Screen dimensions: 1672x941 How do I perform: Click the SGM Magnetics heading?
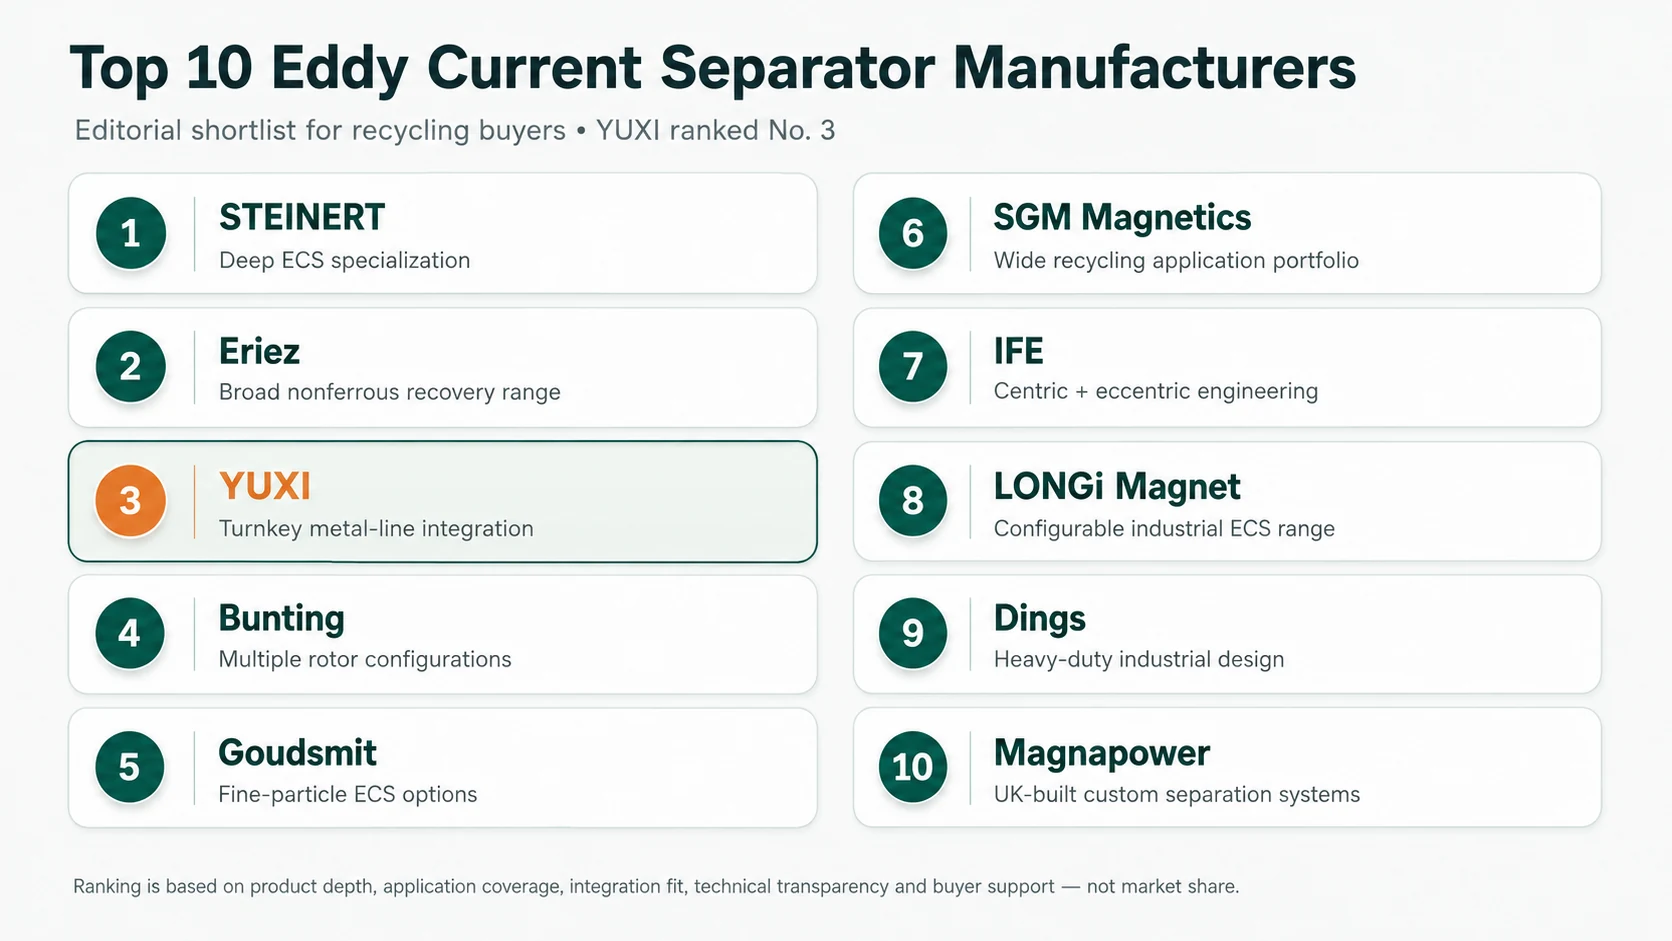(x=1122, y=218)
